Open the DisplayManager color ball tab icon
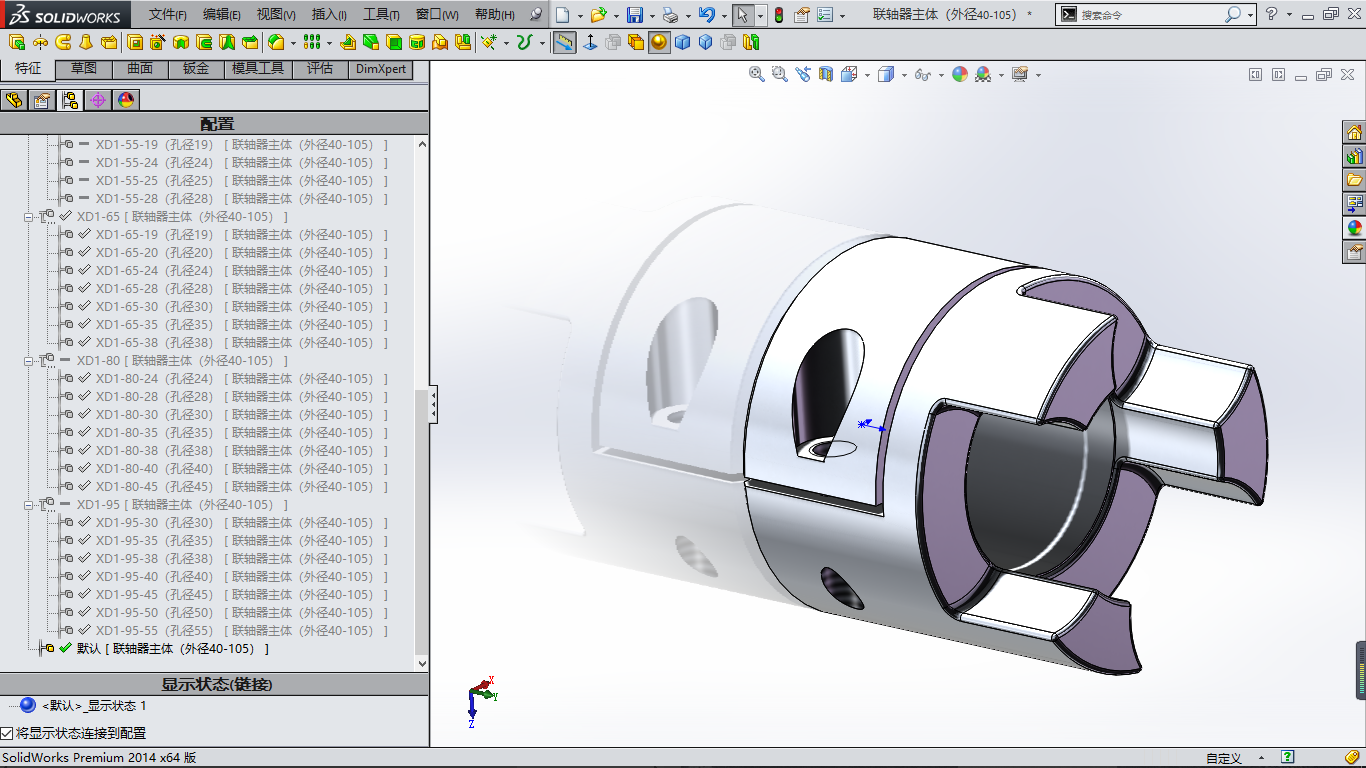This screenshot has width=1366, height=768. click(125, 100)
